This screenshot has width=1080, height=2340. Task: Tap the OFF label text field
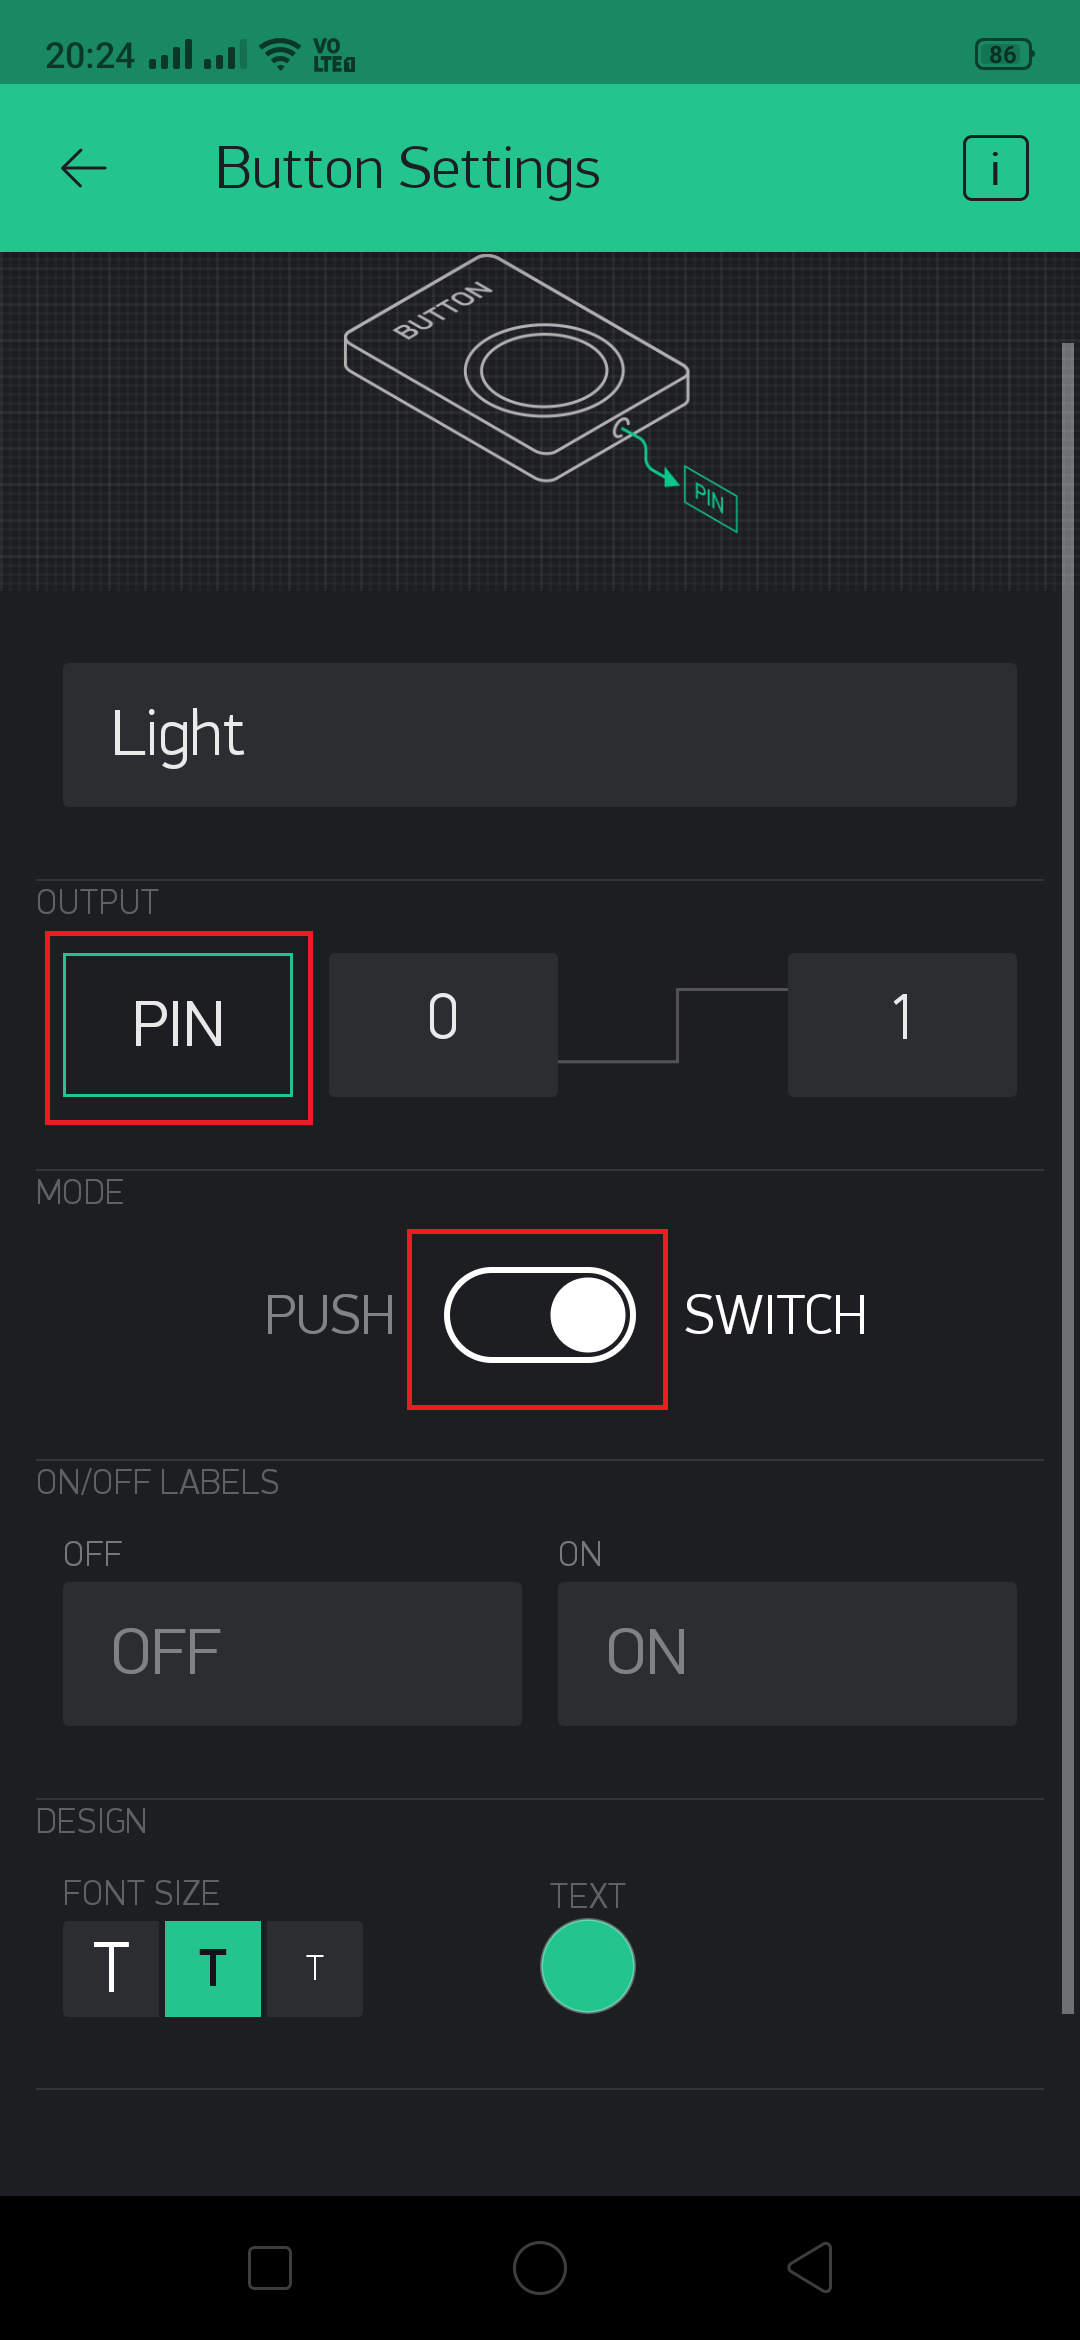pos(292,1653)
